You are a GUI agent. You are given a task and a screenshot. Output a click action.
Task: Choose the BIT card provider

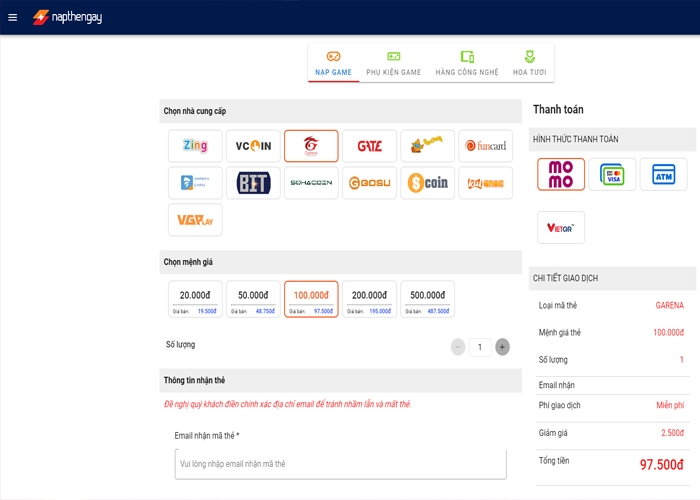[x=253, y=183]
